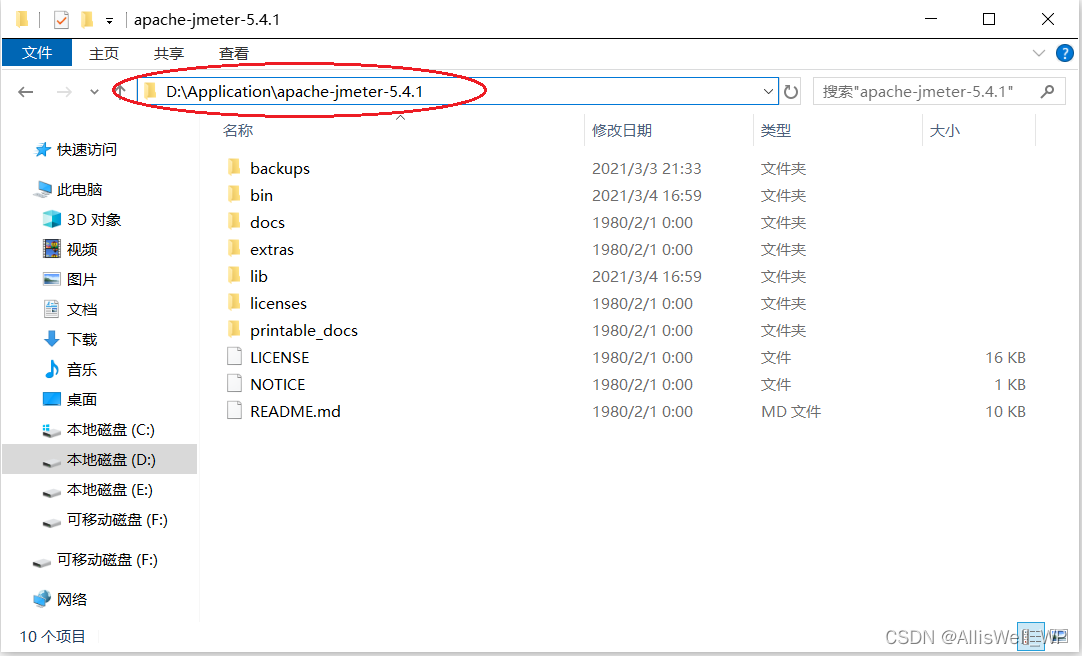Open the backups folder icon
The image size is (1082, 656).
coord(235,168)
